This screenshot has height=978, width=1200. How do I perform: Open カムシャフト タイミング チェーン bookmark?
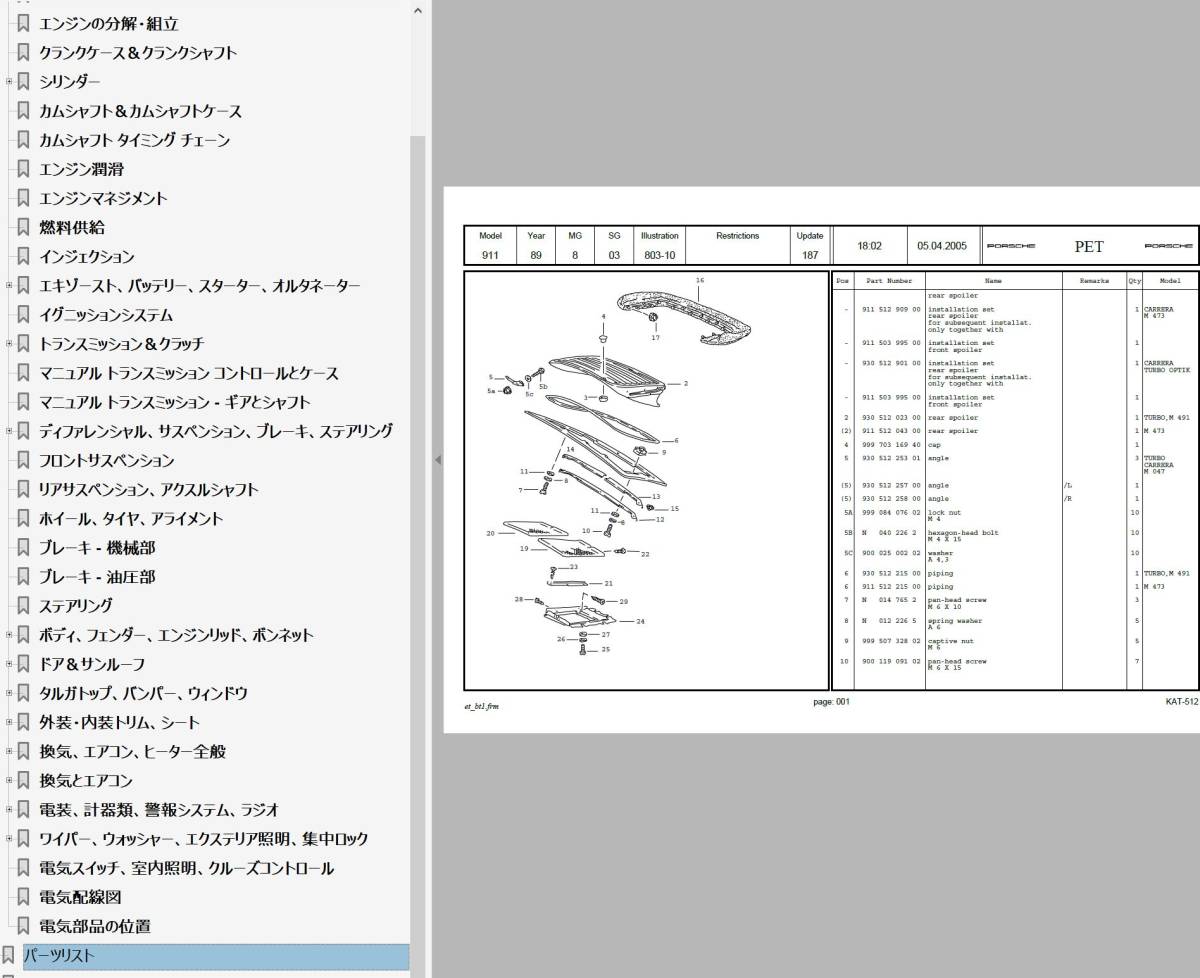(134, 140)
